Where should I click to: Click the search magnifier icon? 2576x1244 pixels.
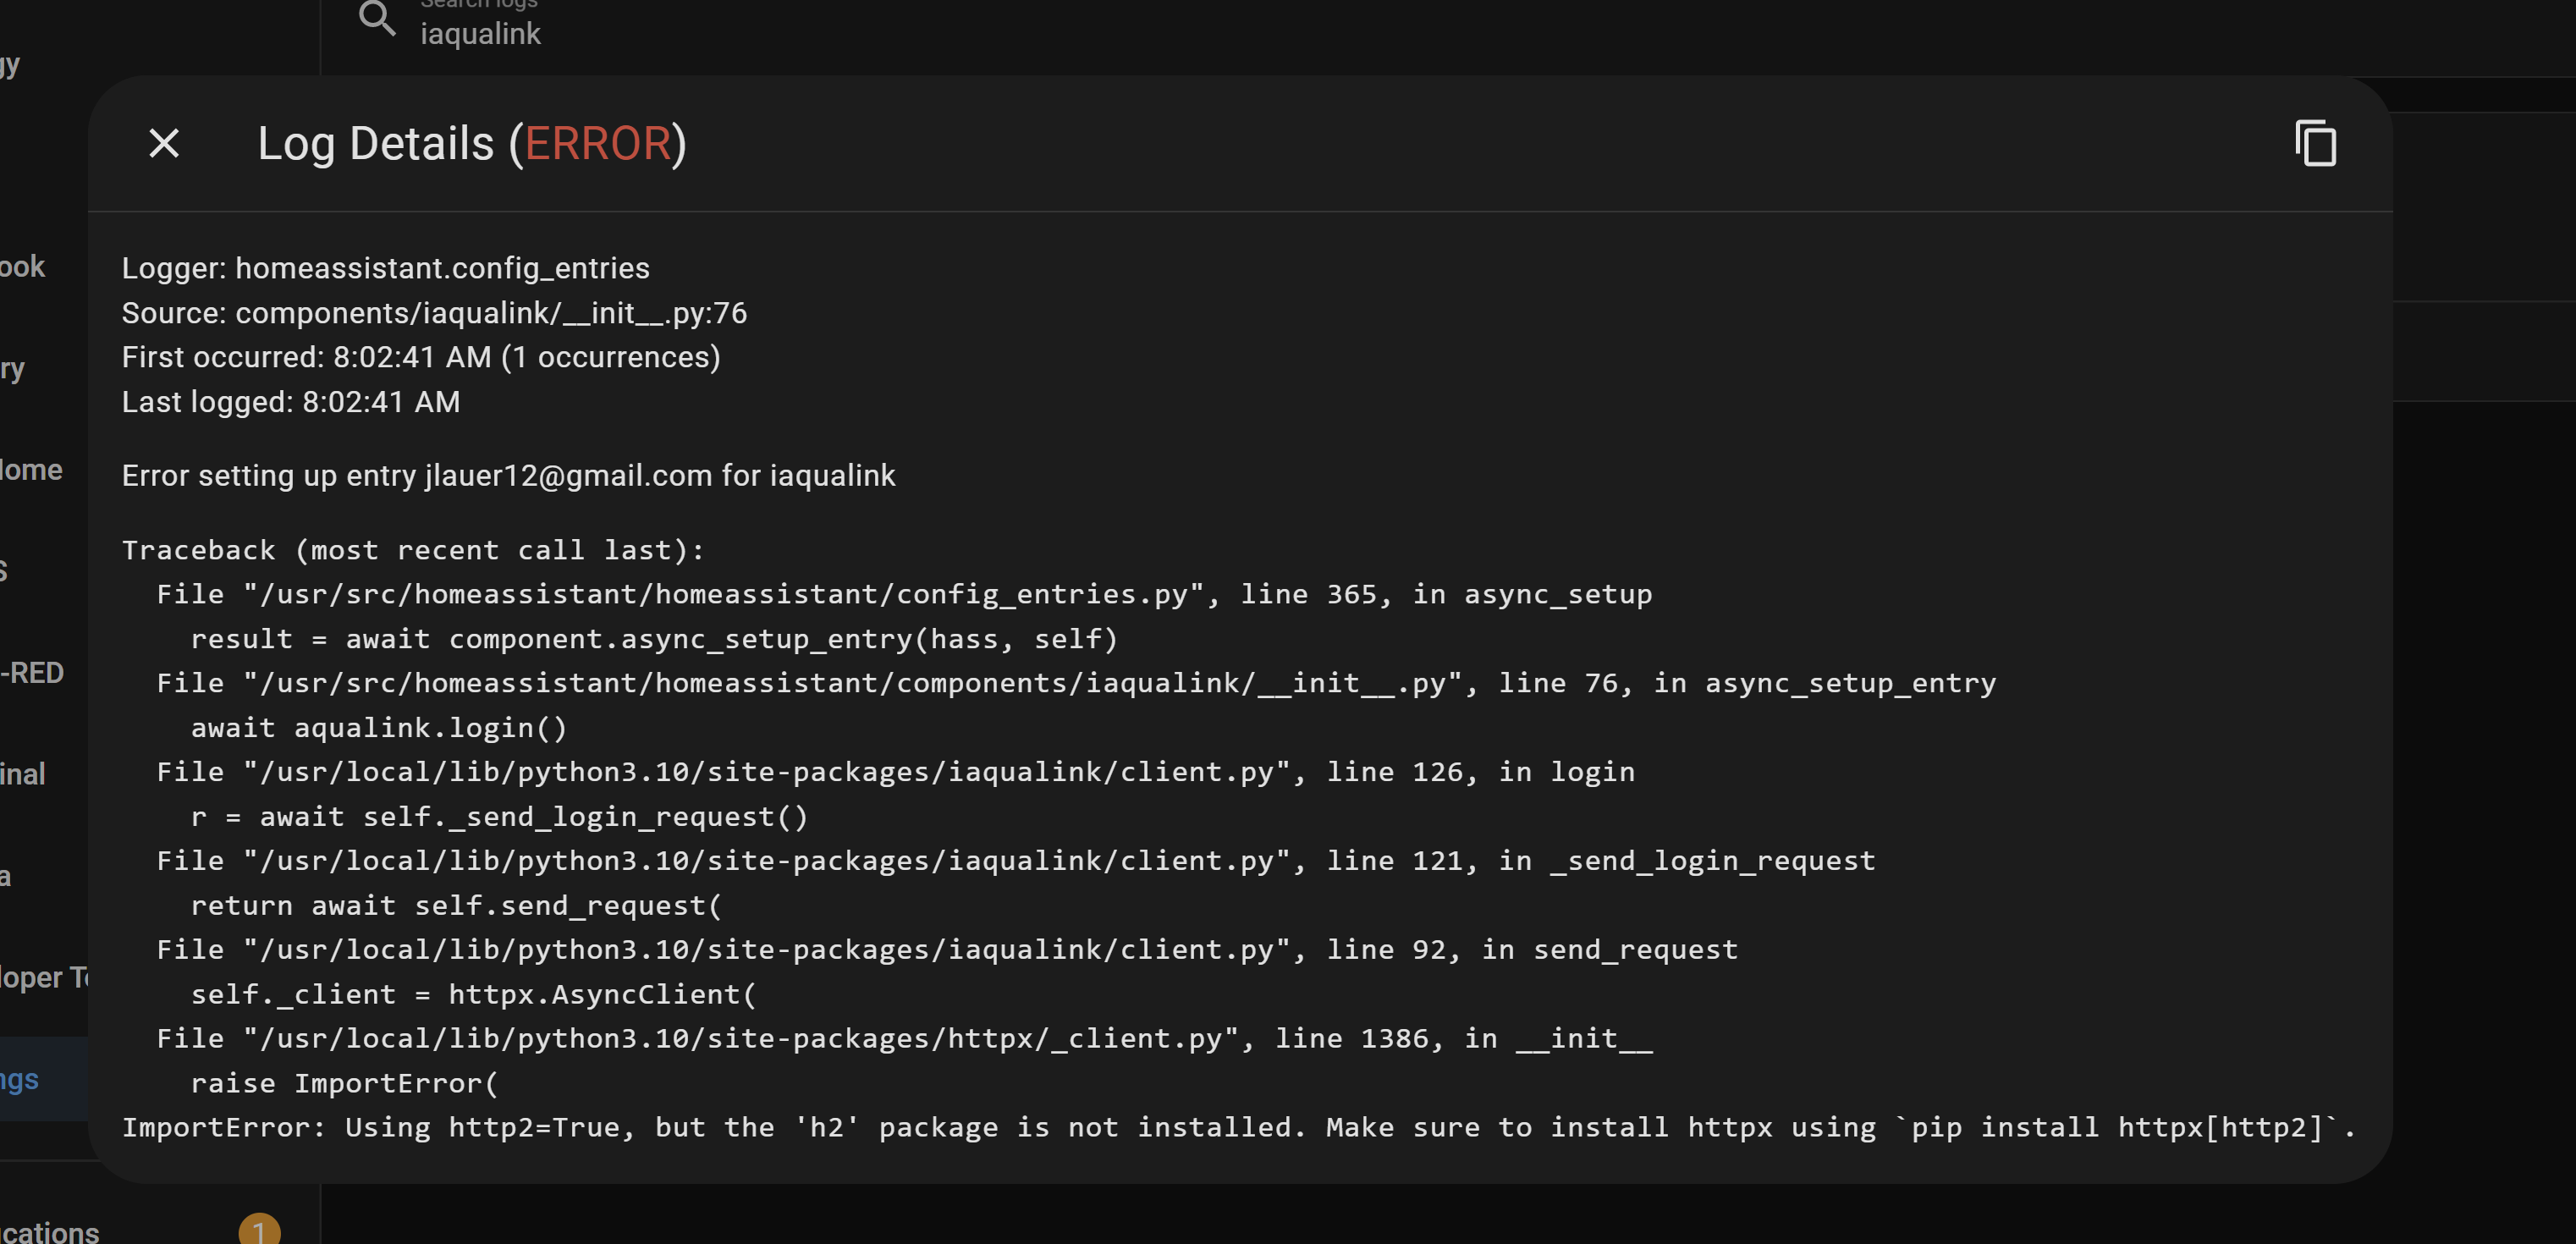click(x=377, y=18)
